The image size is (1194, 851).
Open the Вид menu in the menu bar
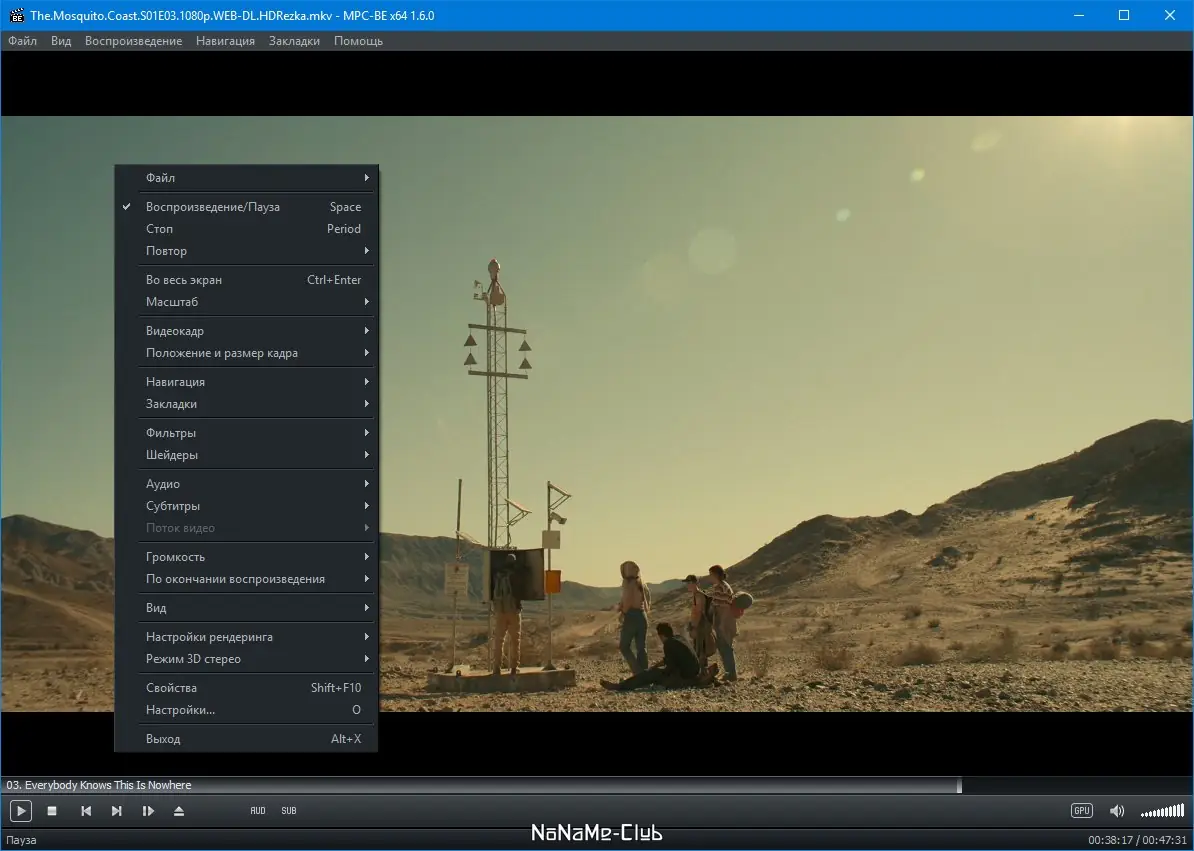(61, 41)
